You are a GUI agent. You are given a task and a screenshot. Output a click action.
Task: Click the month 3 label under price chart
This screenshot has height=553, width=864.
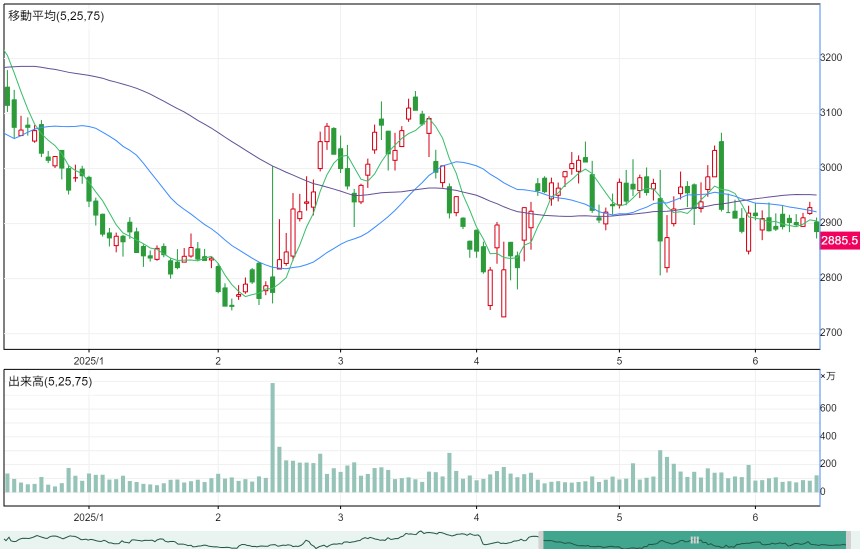[x=341, y=361]
